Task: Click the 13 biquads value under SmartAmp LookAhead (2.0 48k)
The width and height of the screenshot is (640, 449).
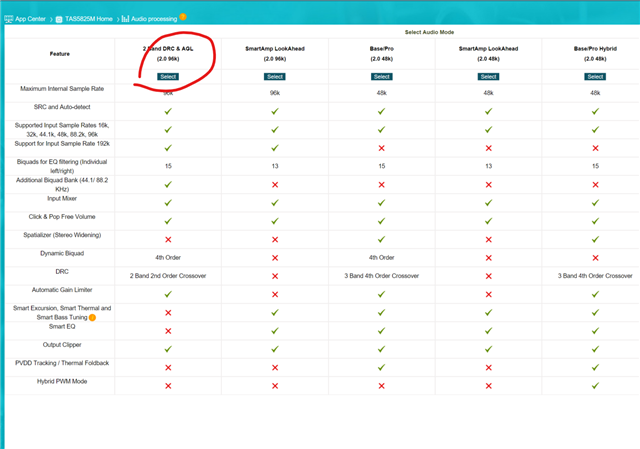Action: pos(489,166)
